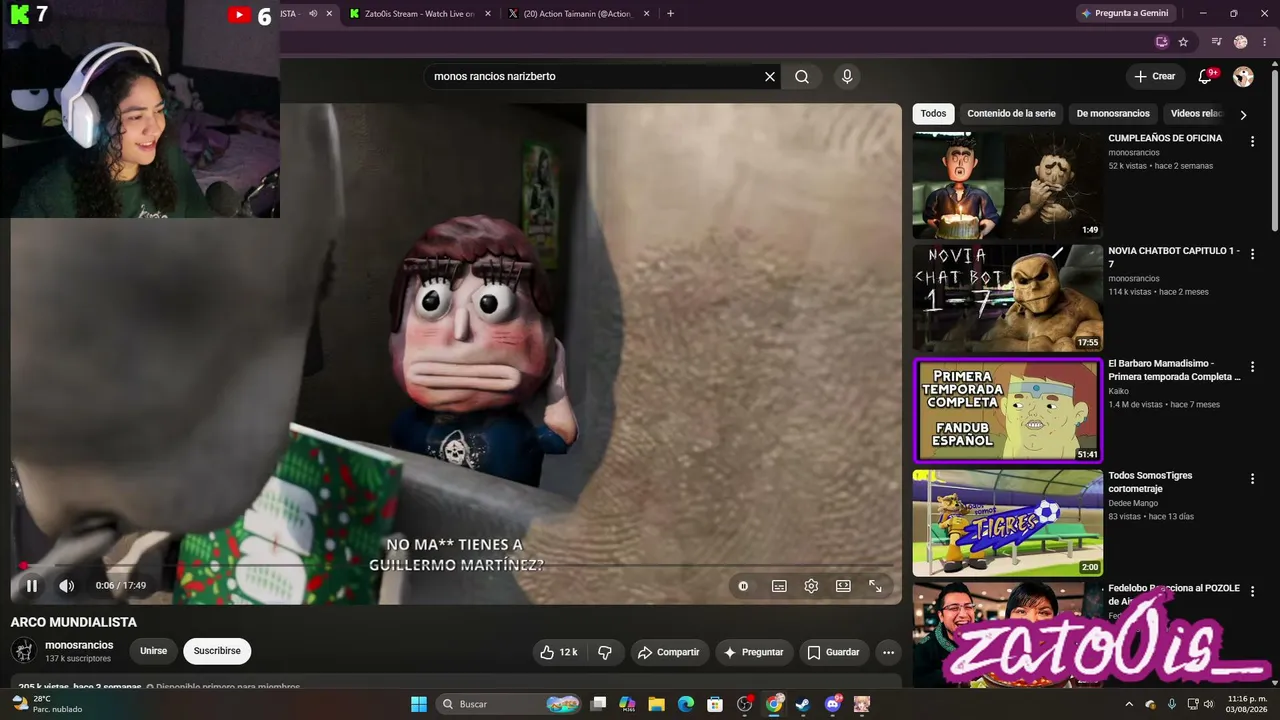Toggle subtitles in the video player

pyautogui.click(x=779, y=586)
